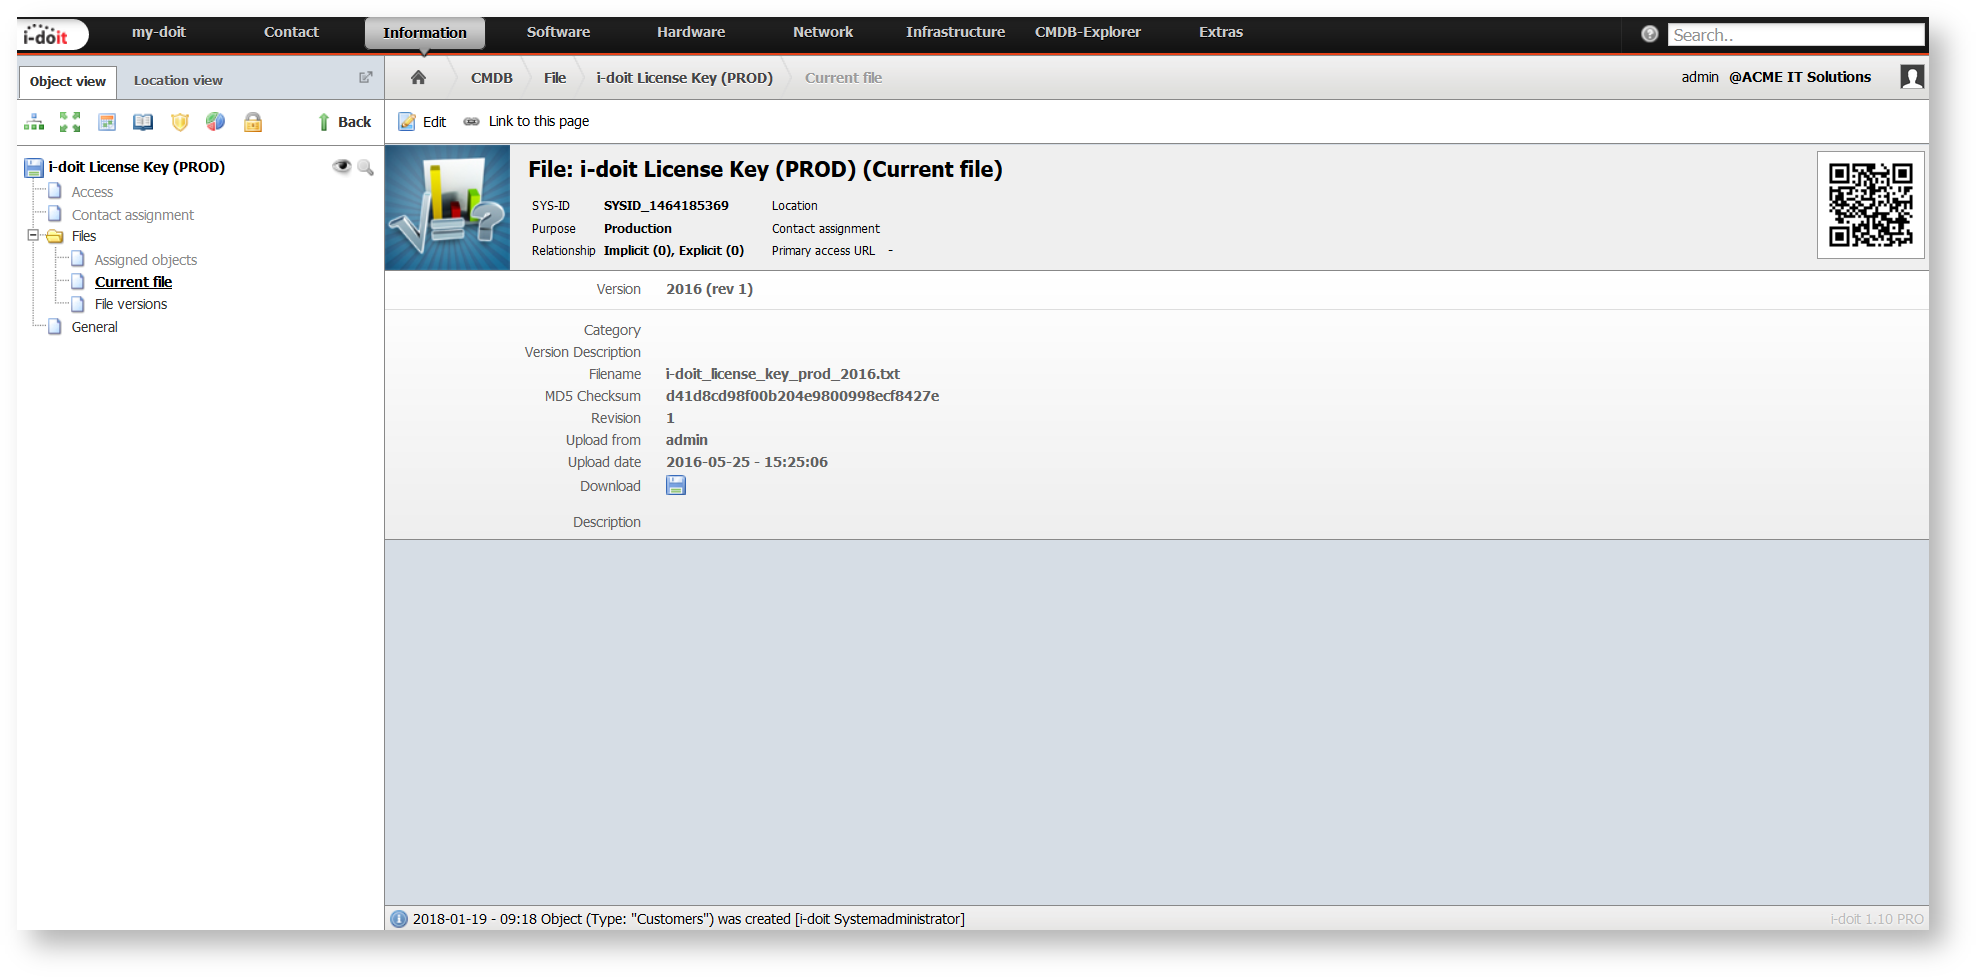This screenshot has width=1977, height=978.
Task: Open the Network menu
Action: (823, 32)
